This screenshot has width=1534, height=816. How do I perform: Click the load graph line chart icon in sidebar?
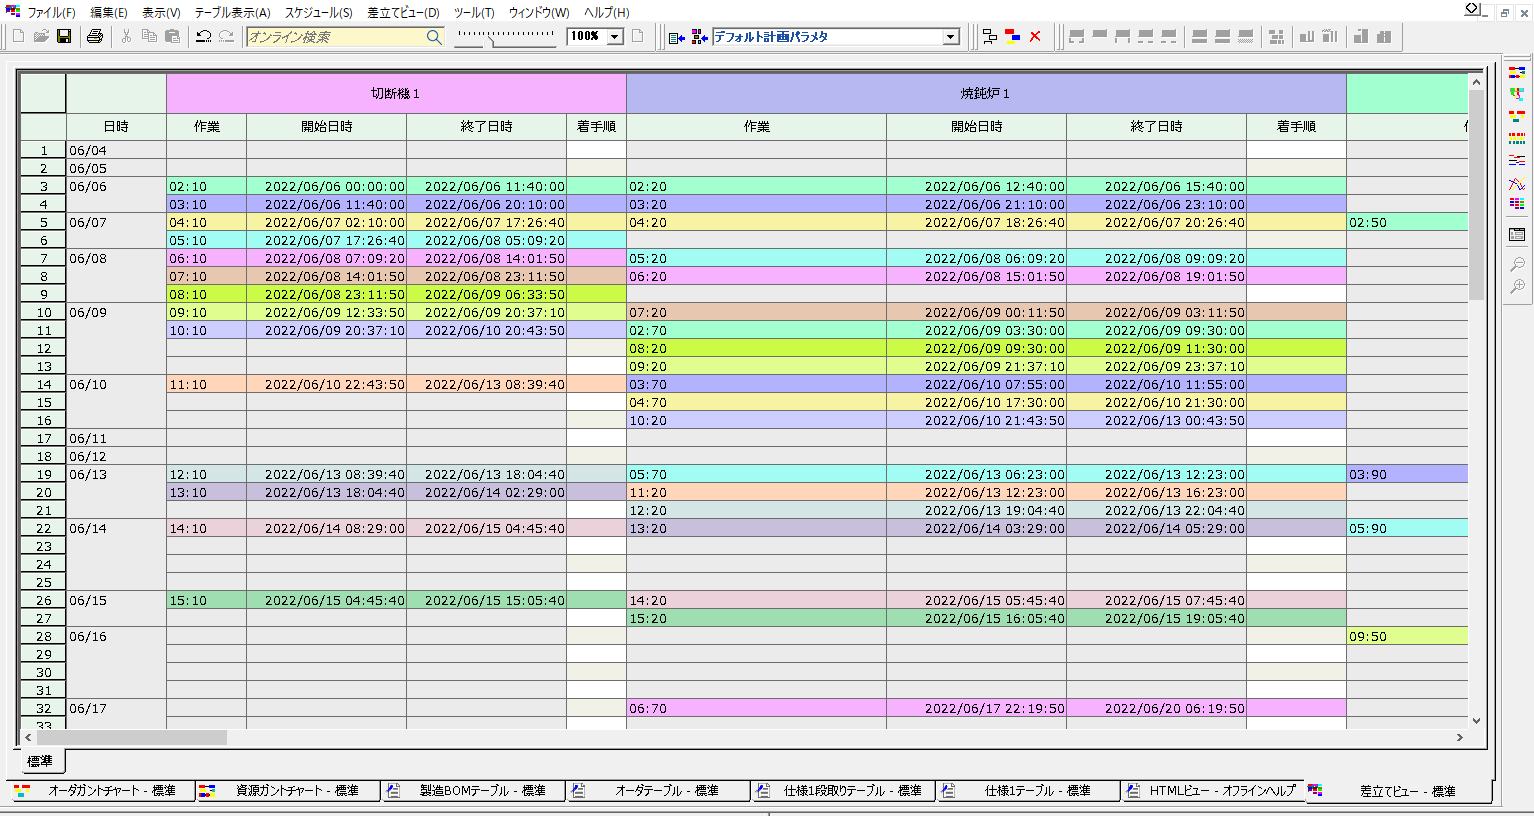[1517, 183]
